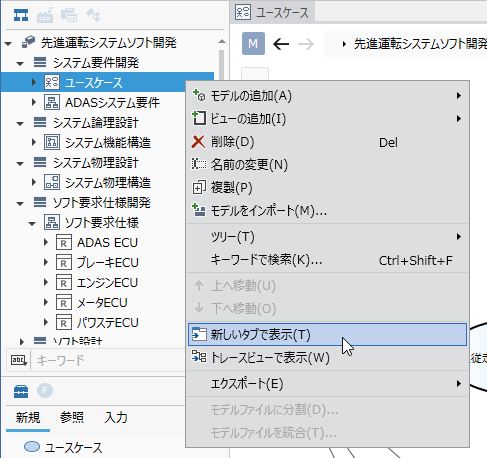Click 先進運転システムソフト開発 in the breadcrumb

click(x=420, y=44)
